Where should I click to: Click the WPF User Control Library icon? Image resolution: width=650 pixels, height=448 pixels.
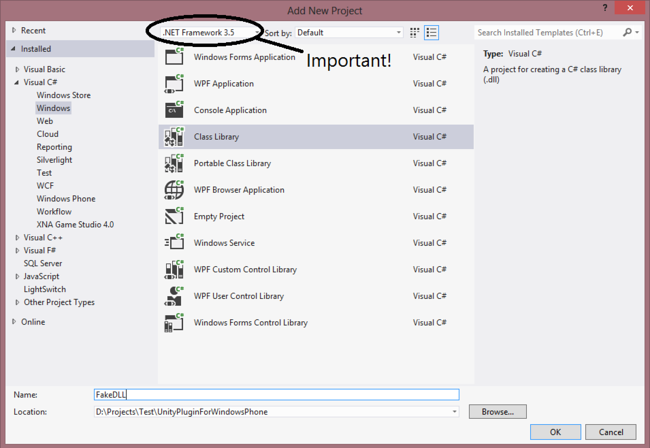coord(174,295)
